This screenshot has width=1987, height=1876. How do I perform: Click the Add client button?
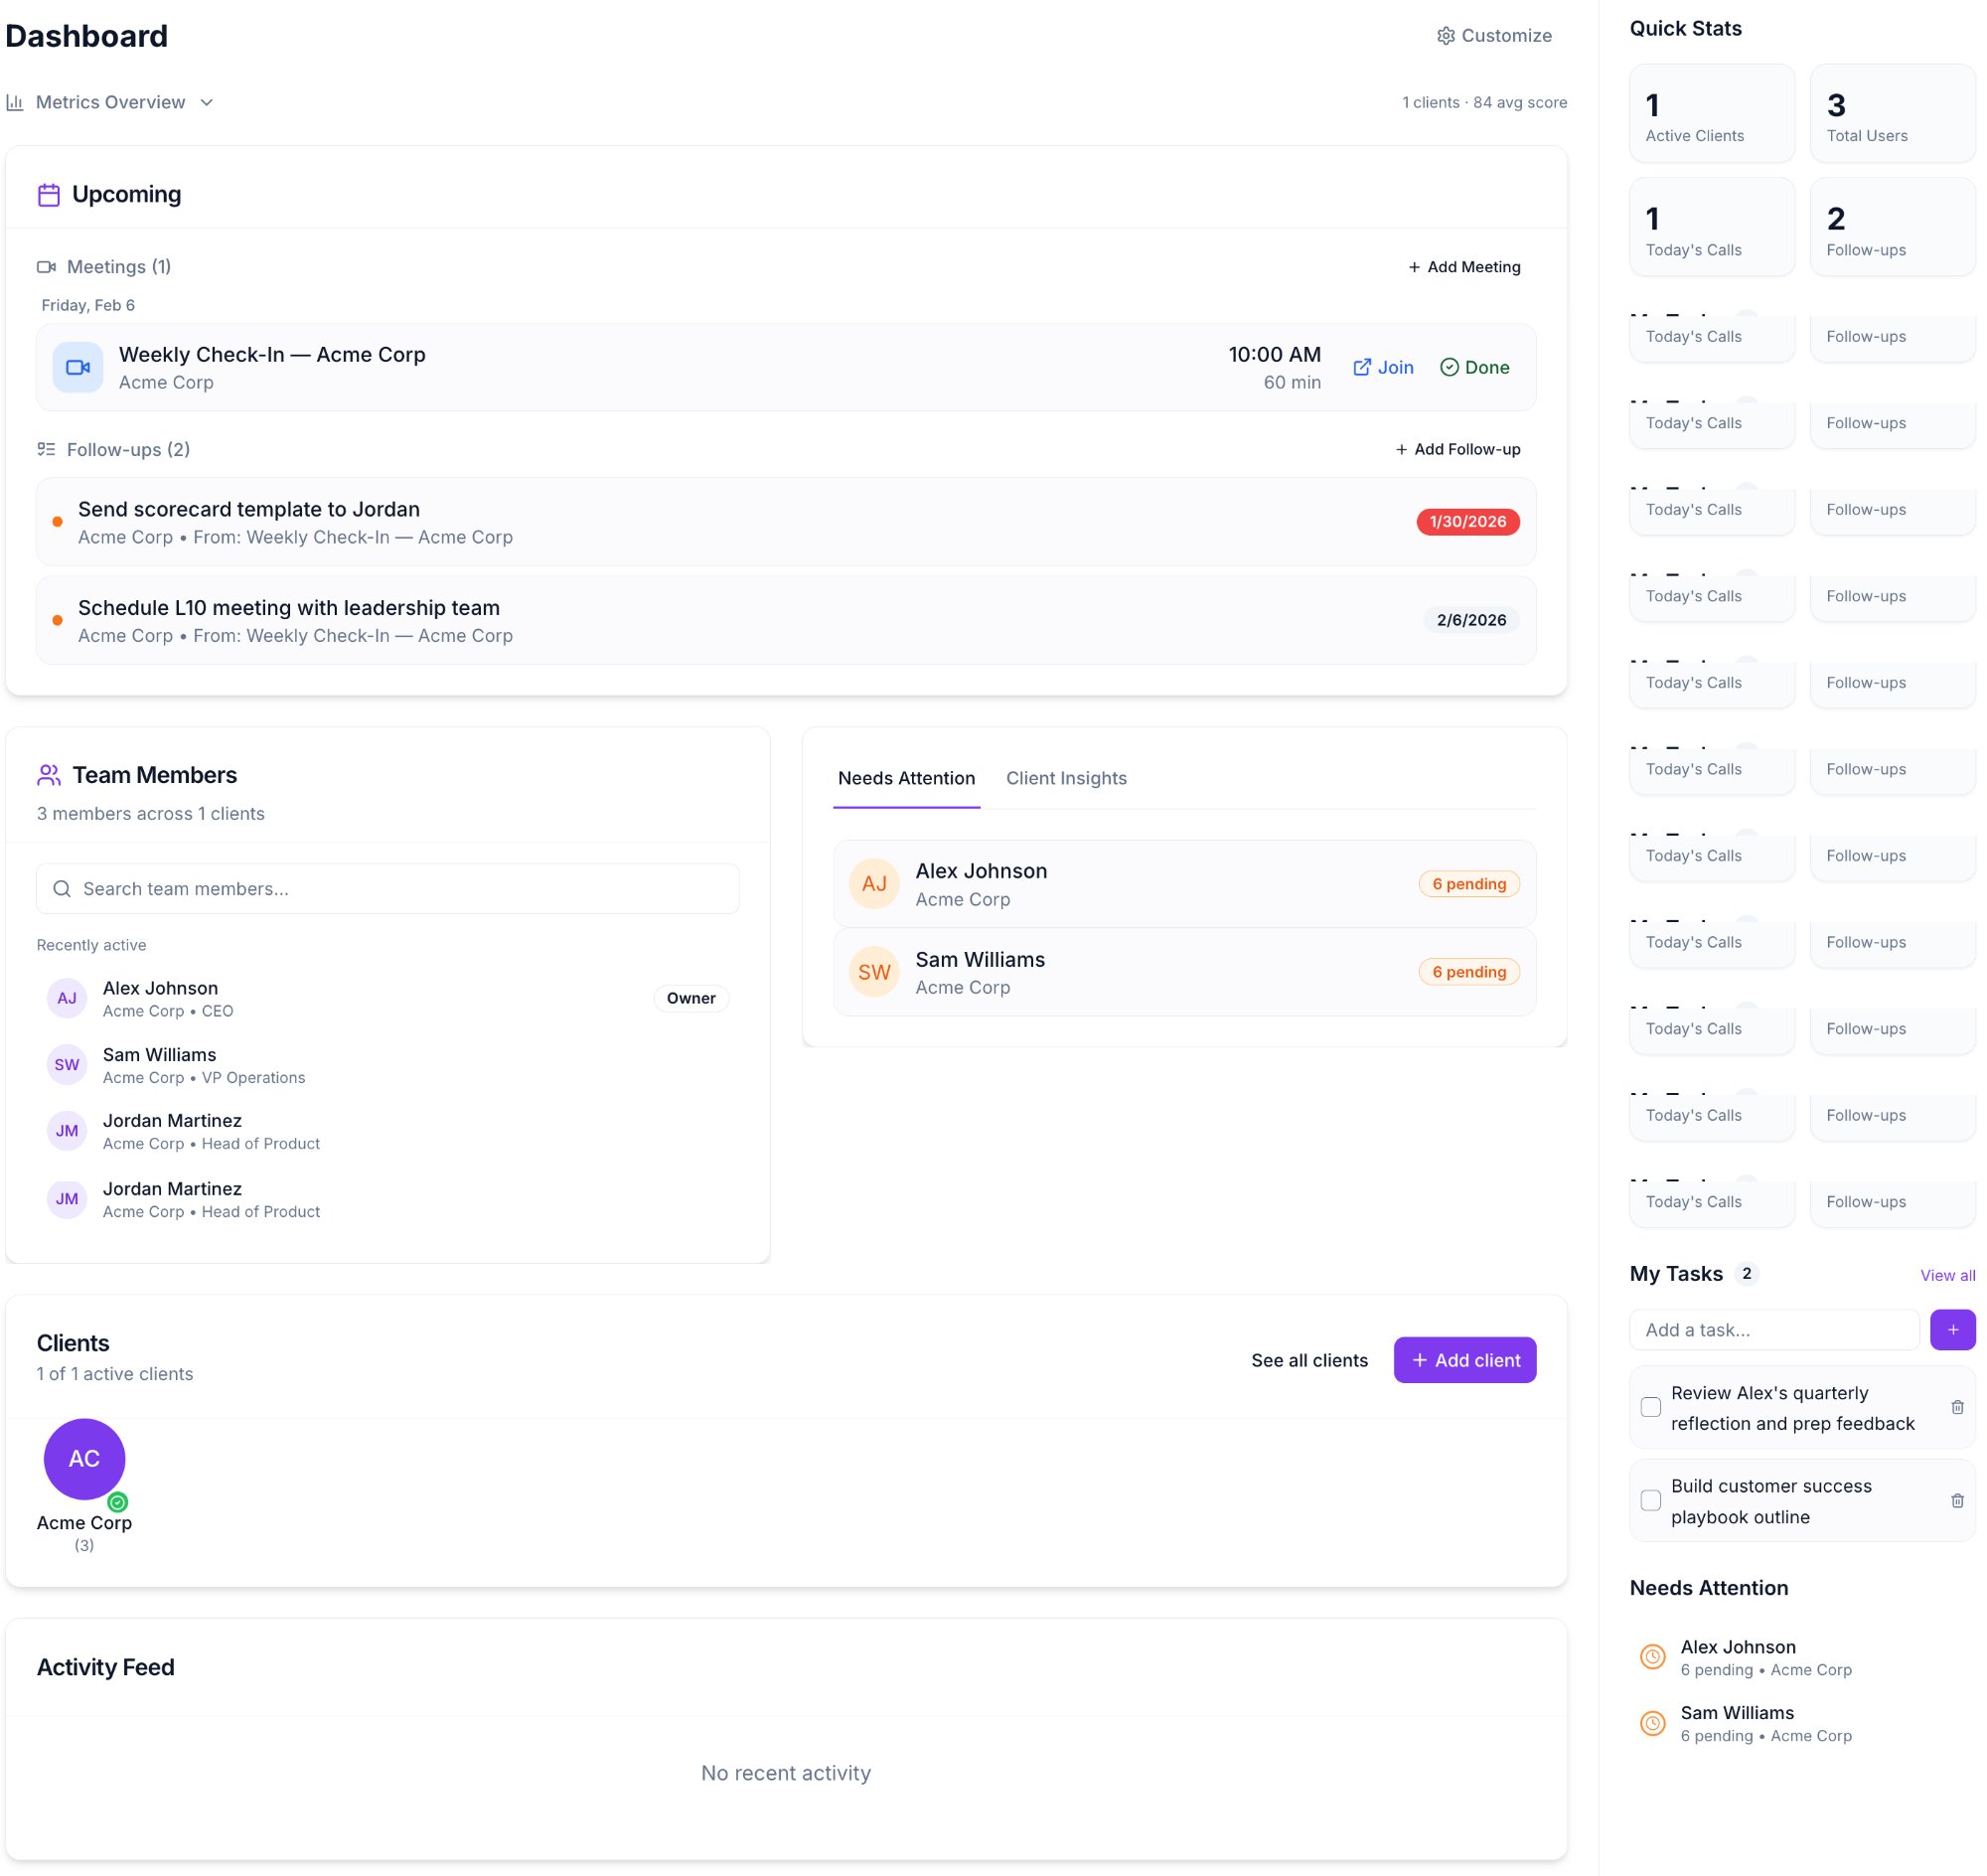point(1464,1360)
